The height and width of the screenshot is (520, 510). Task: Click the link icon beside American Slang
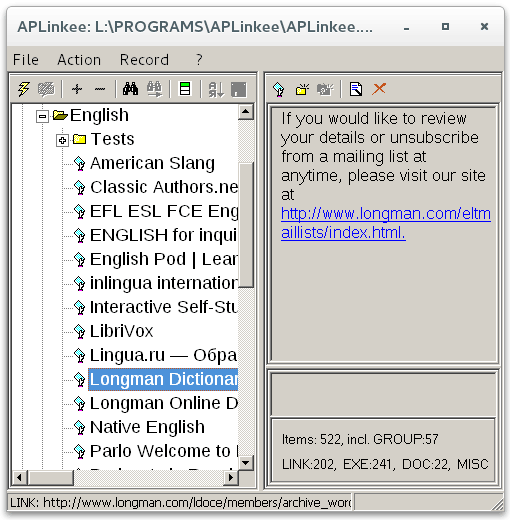pyautogui.click(x=80, y=163)
